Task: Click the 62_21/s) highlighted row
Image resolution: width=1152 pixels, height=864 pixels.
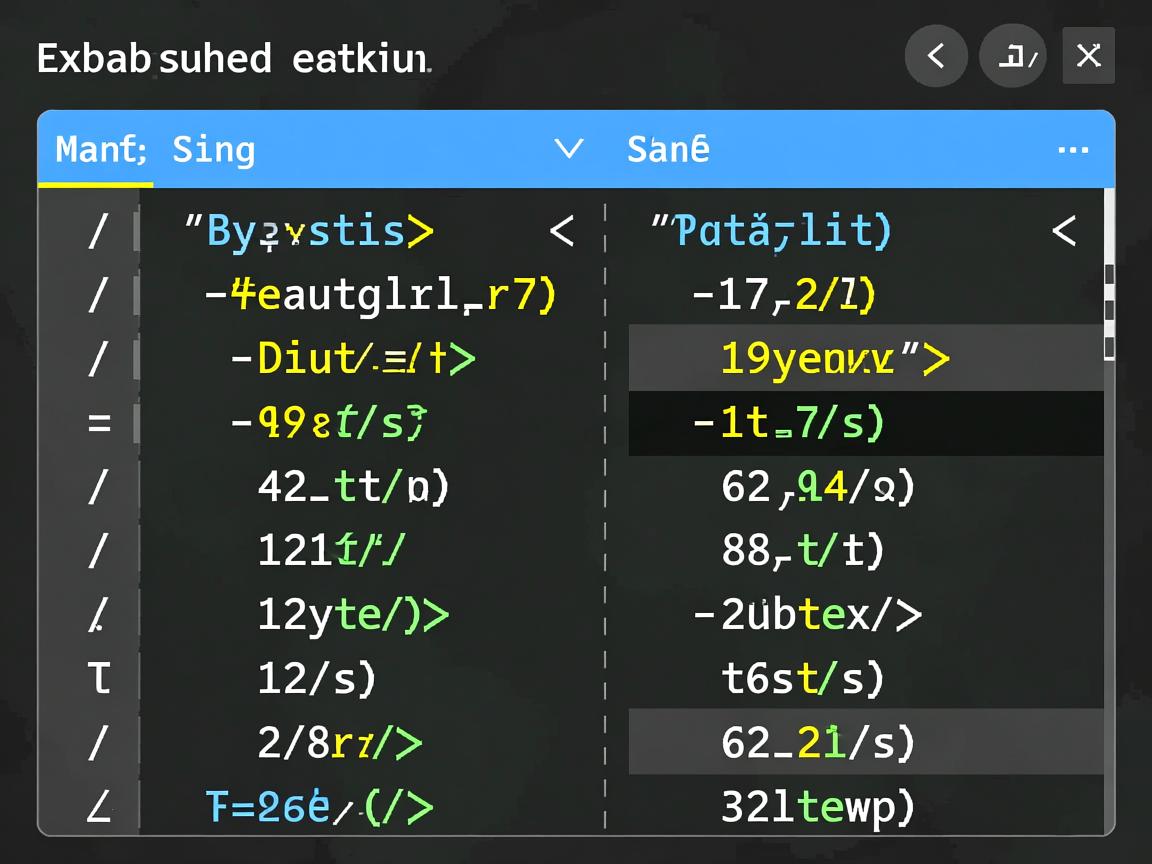Action: pos(817,743)
